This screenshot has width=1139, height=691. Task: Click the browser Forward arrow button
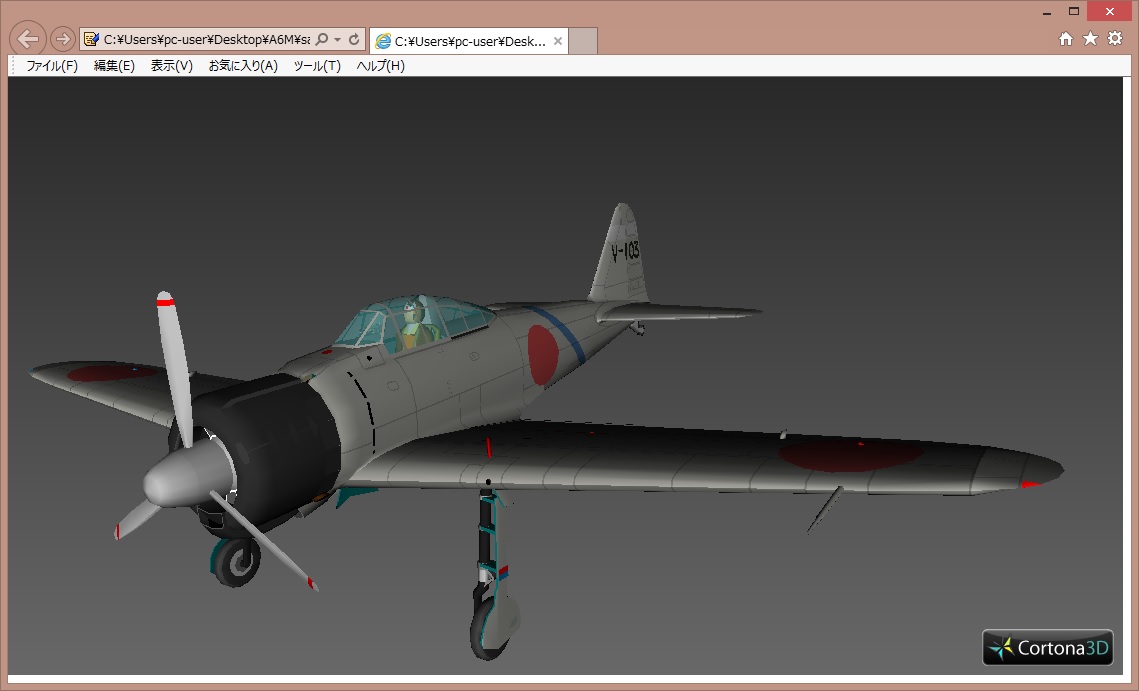(x=62, y=39)
